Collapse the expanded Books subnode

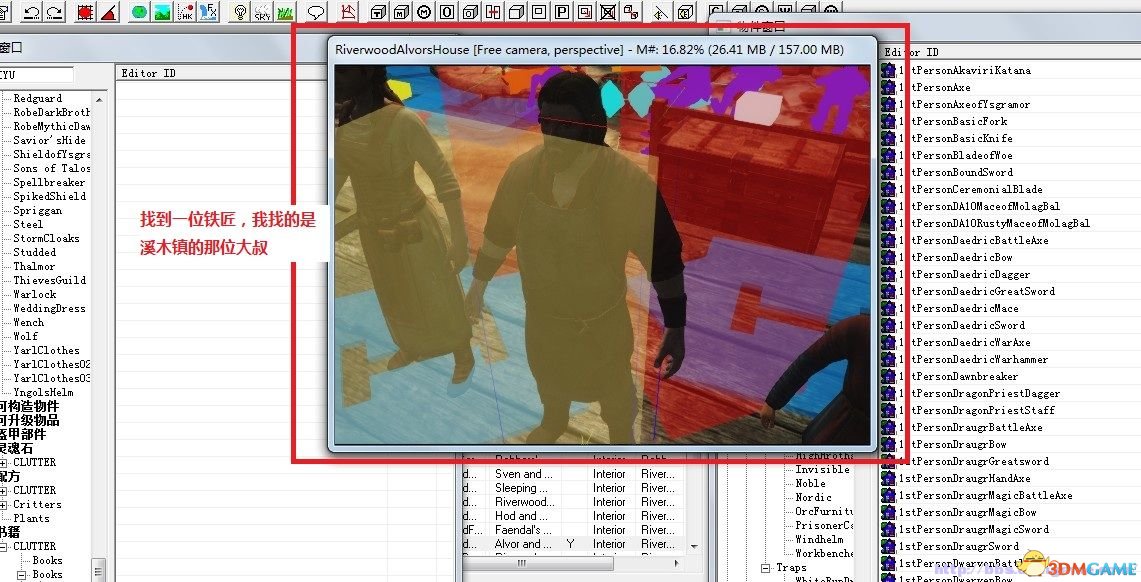click(22, 575)
